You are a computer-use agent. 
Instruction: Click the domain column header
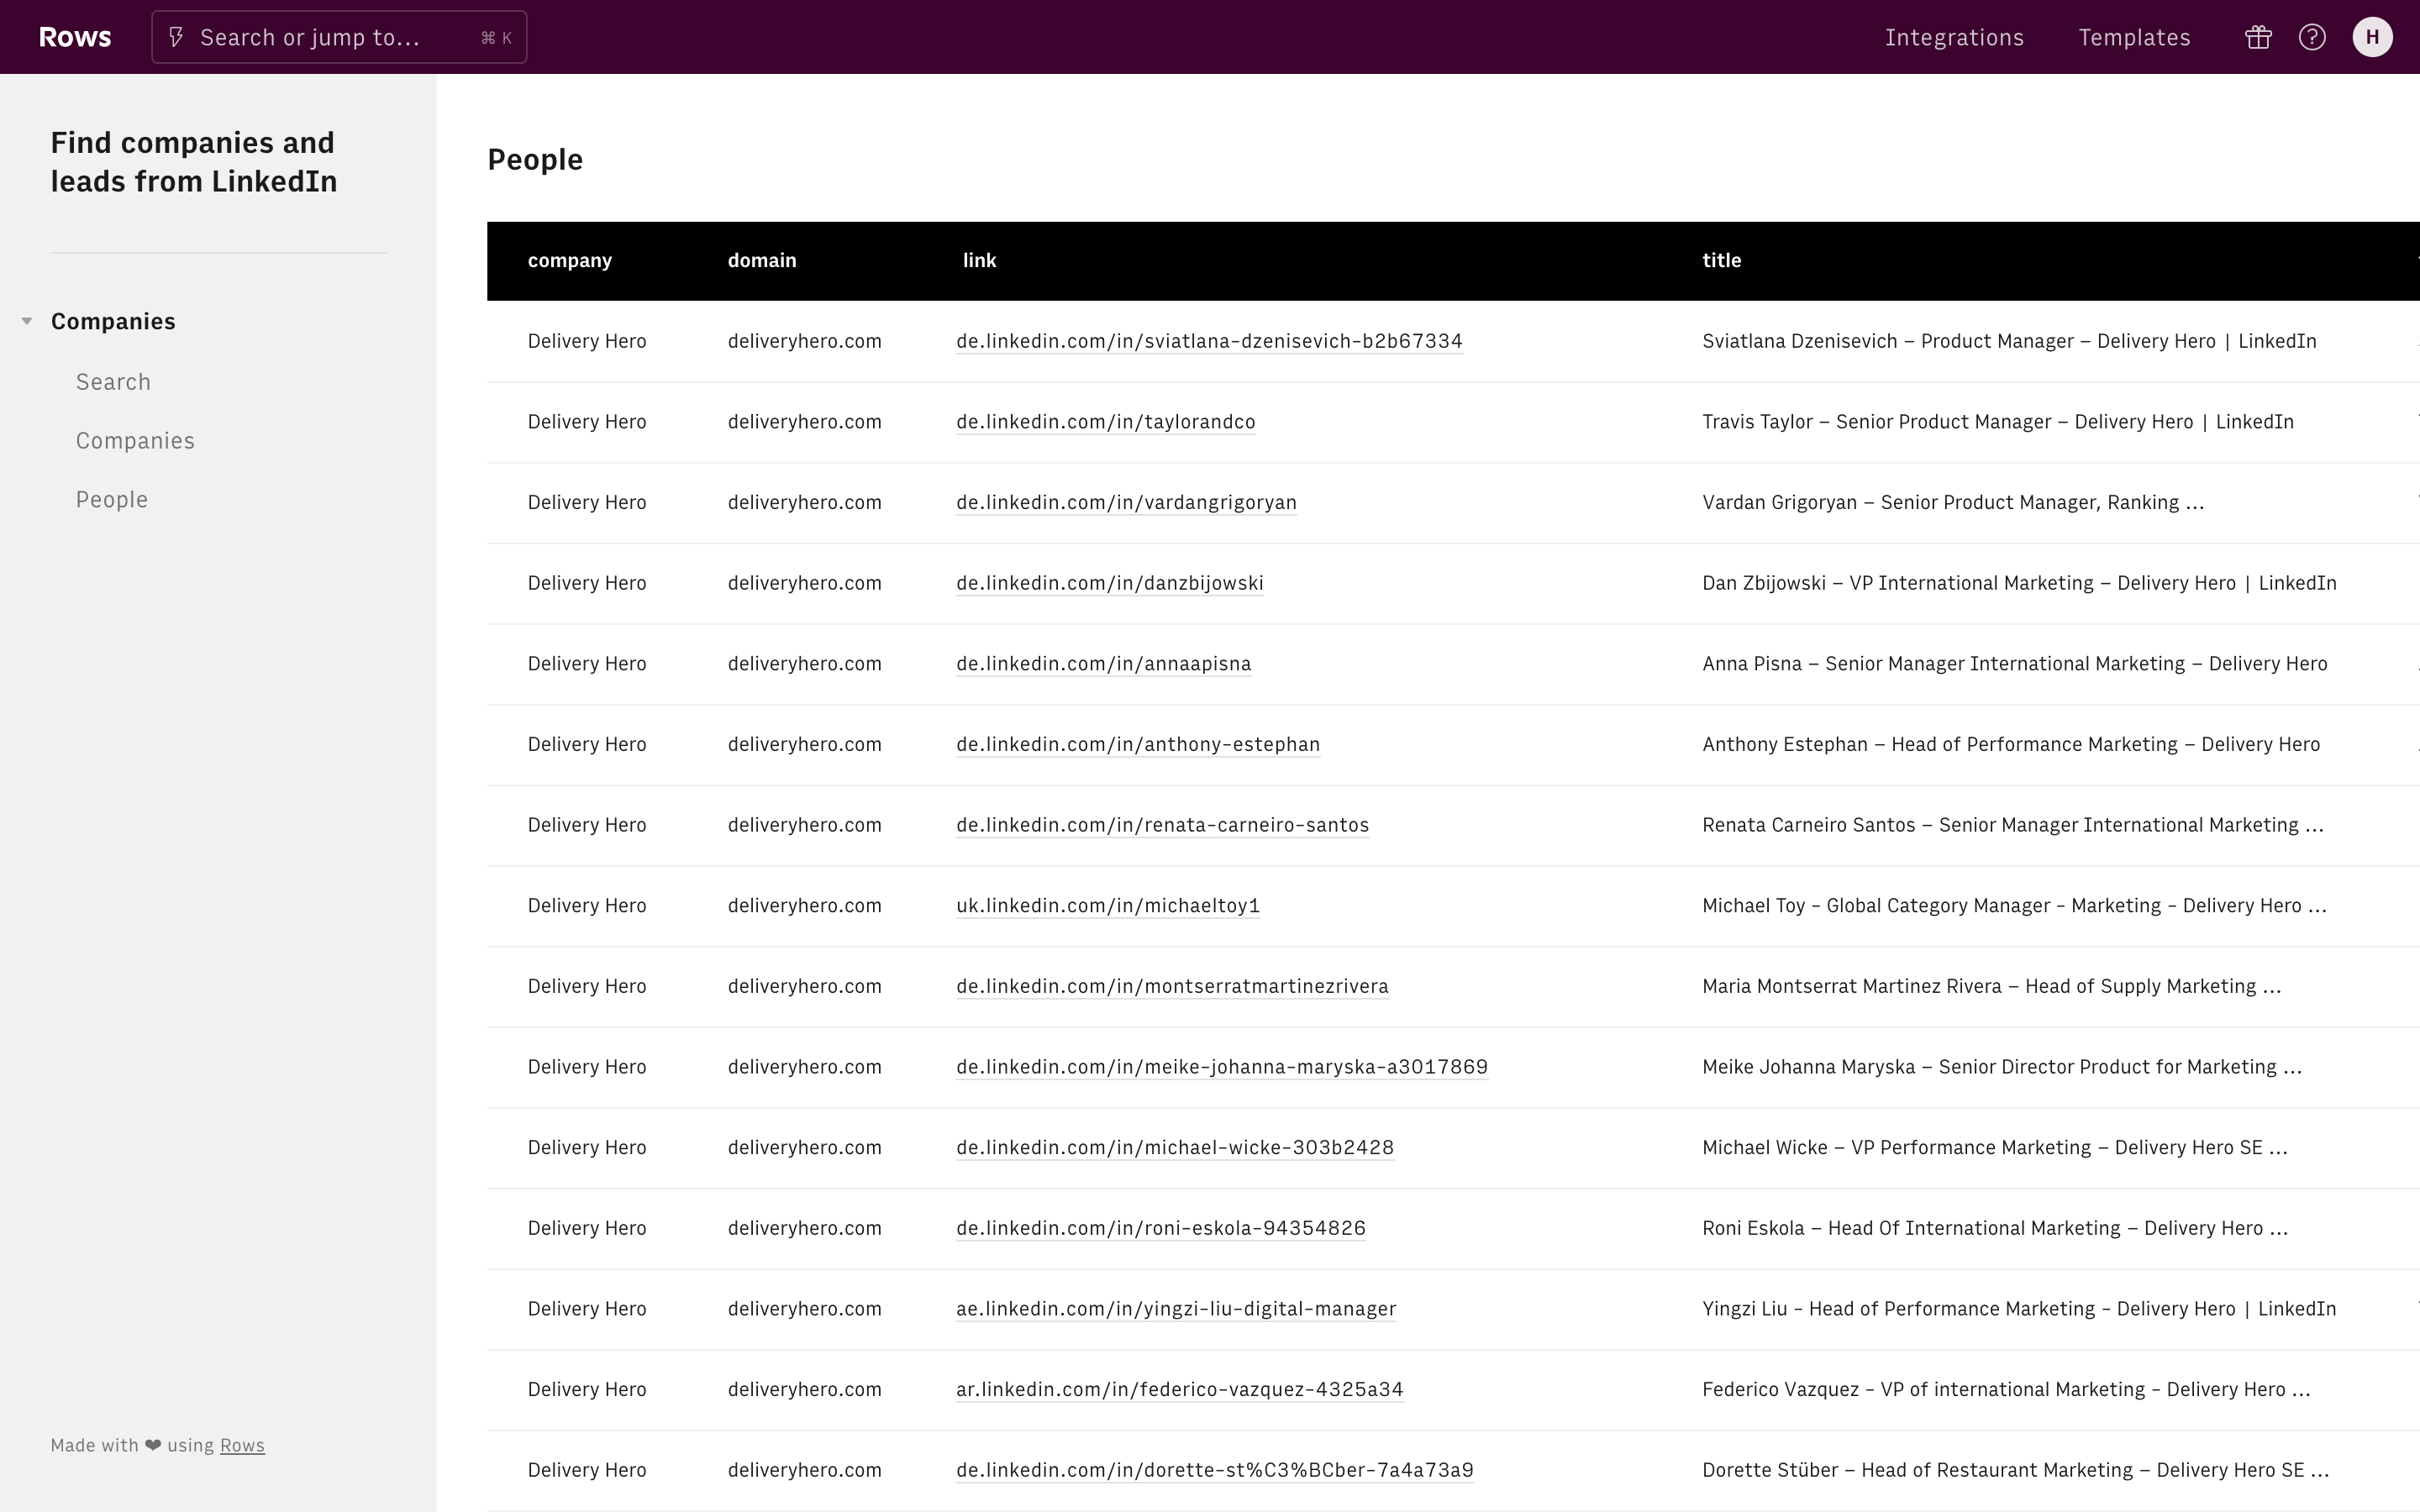(x=761, y=260)
